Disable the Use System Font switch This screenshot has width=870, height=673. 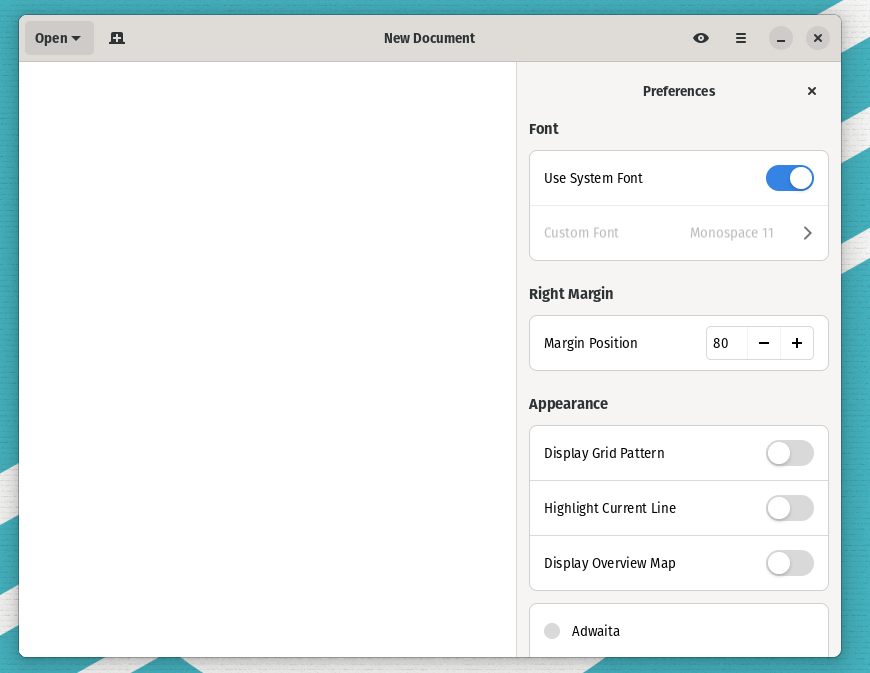[x=789, y=178]
